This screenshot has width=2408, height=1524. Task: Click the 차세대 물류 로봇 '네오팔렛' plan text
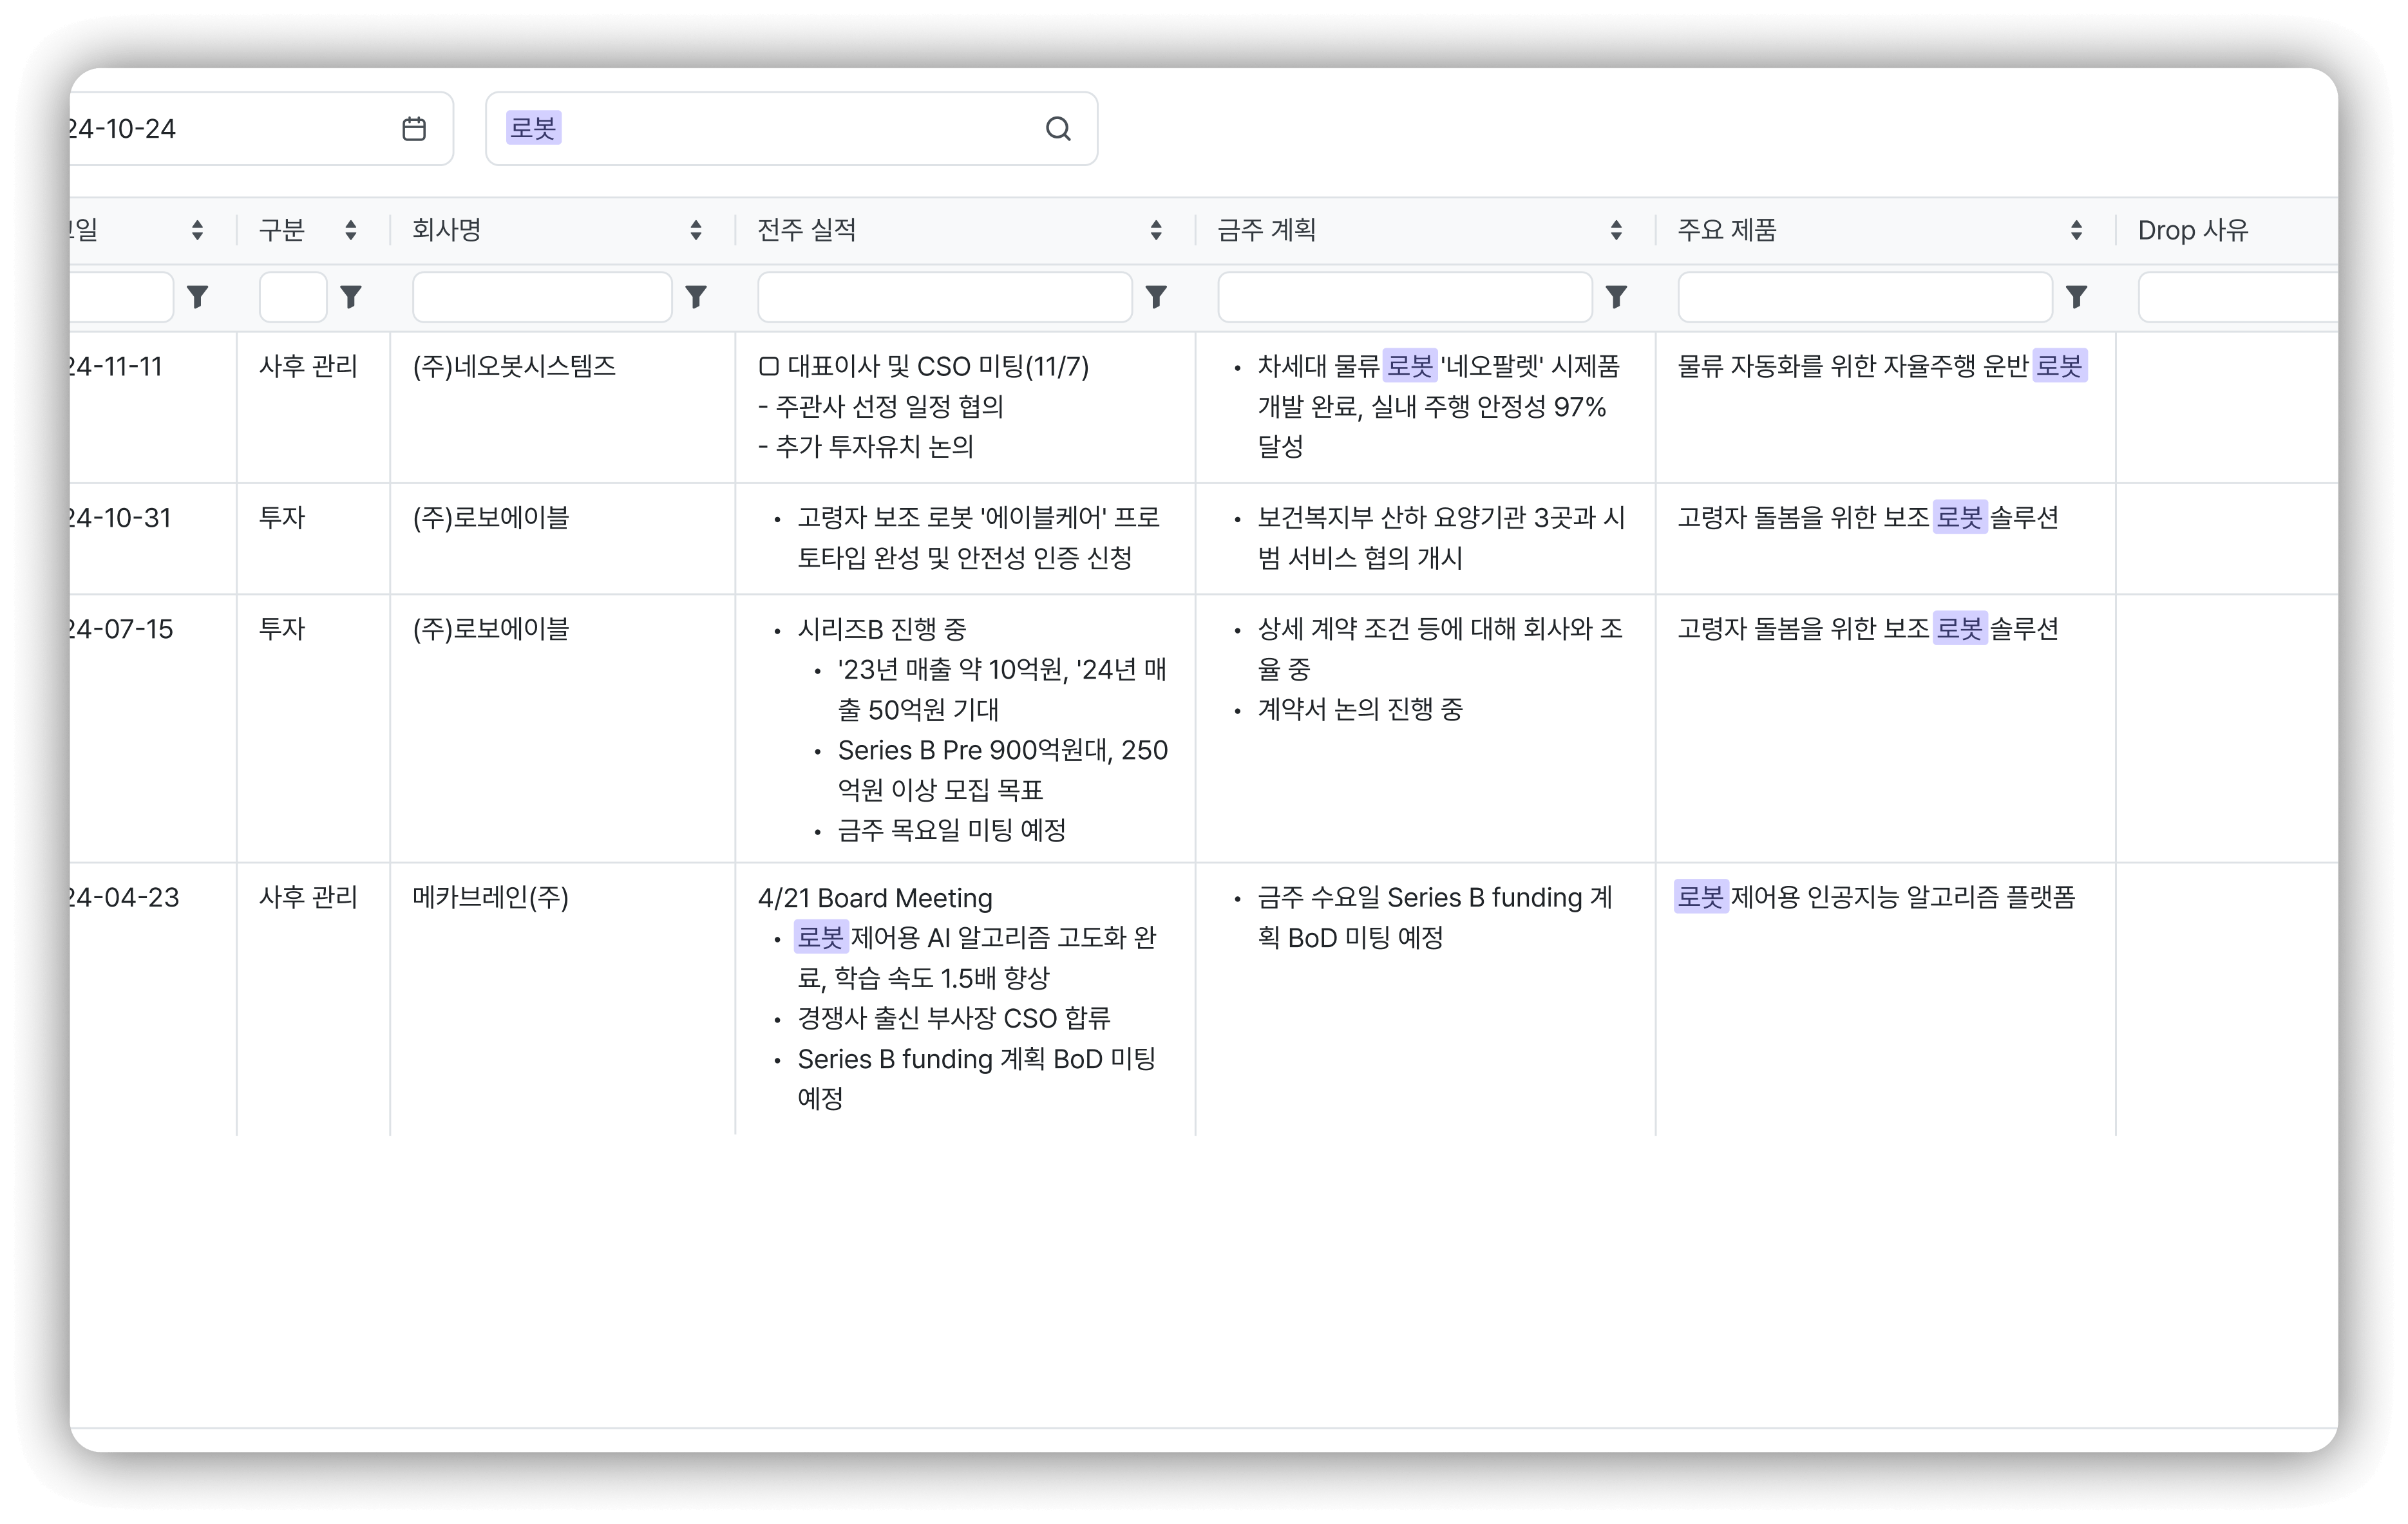tap(1438, 406)
